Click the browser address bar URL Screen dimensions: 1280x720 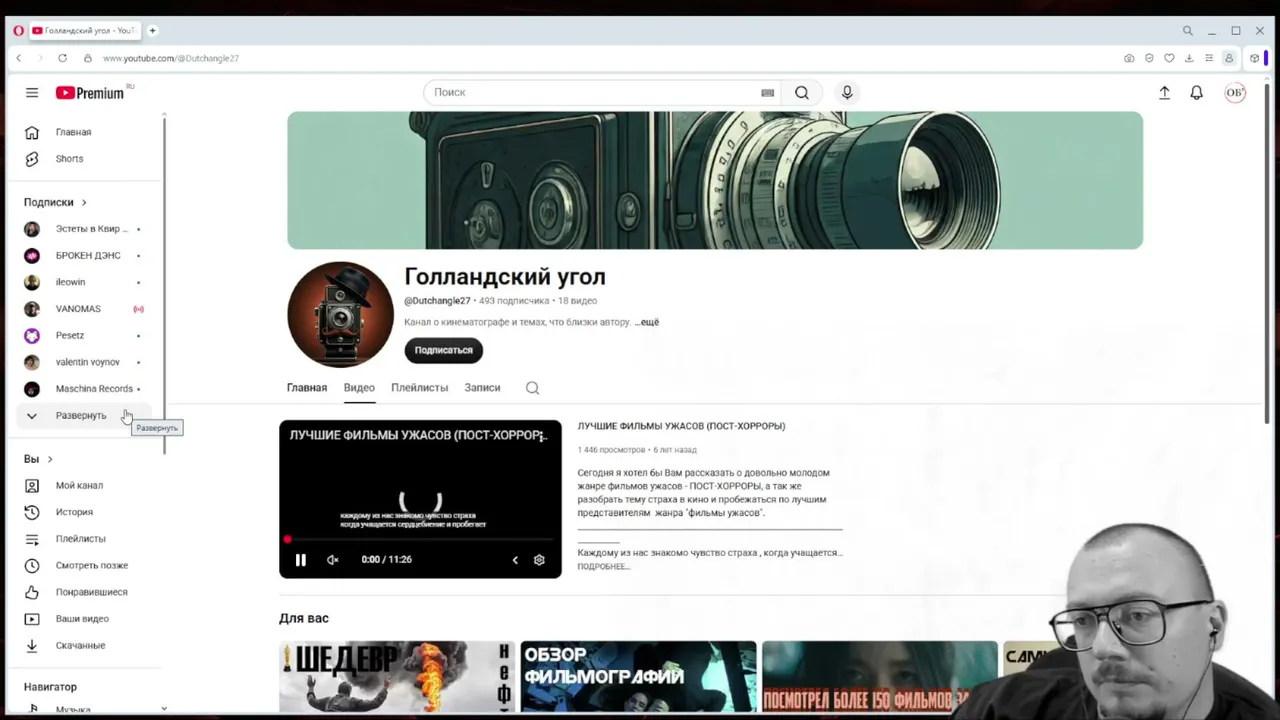pyautogui.click(x=170, y=58)
